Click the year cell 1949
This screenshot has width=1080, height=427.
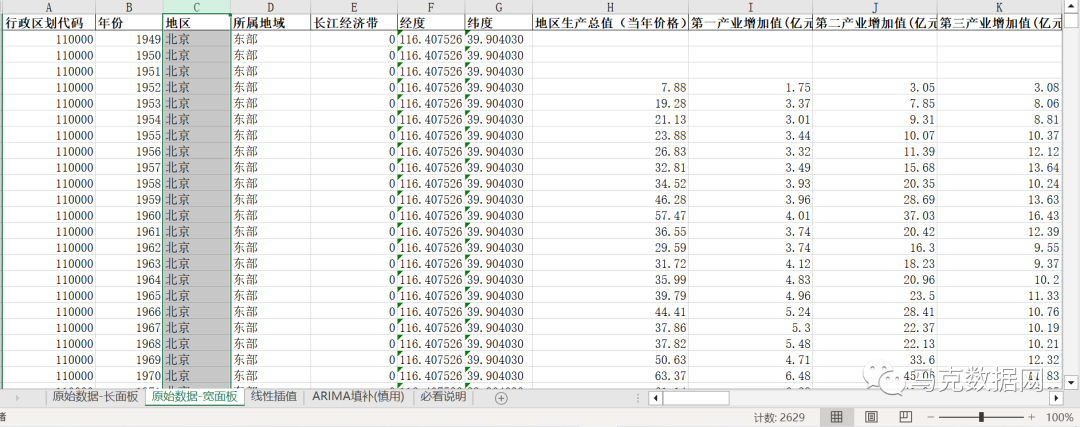coord(129,39)
